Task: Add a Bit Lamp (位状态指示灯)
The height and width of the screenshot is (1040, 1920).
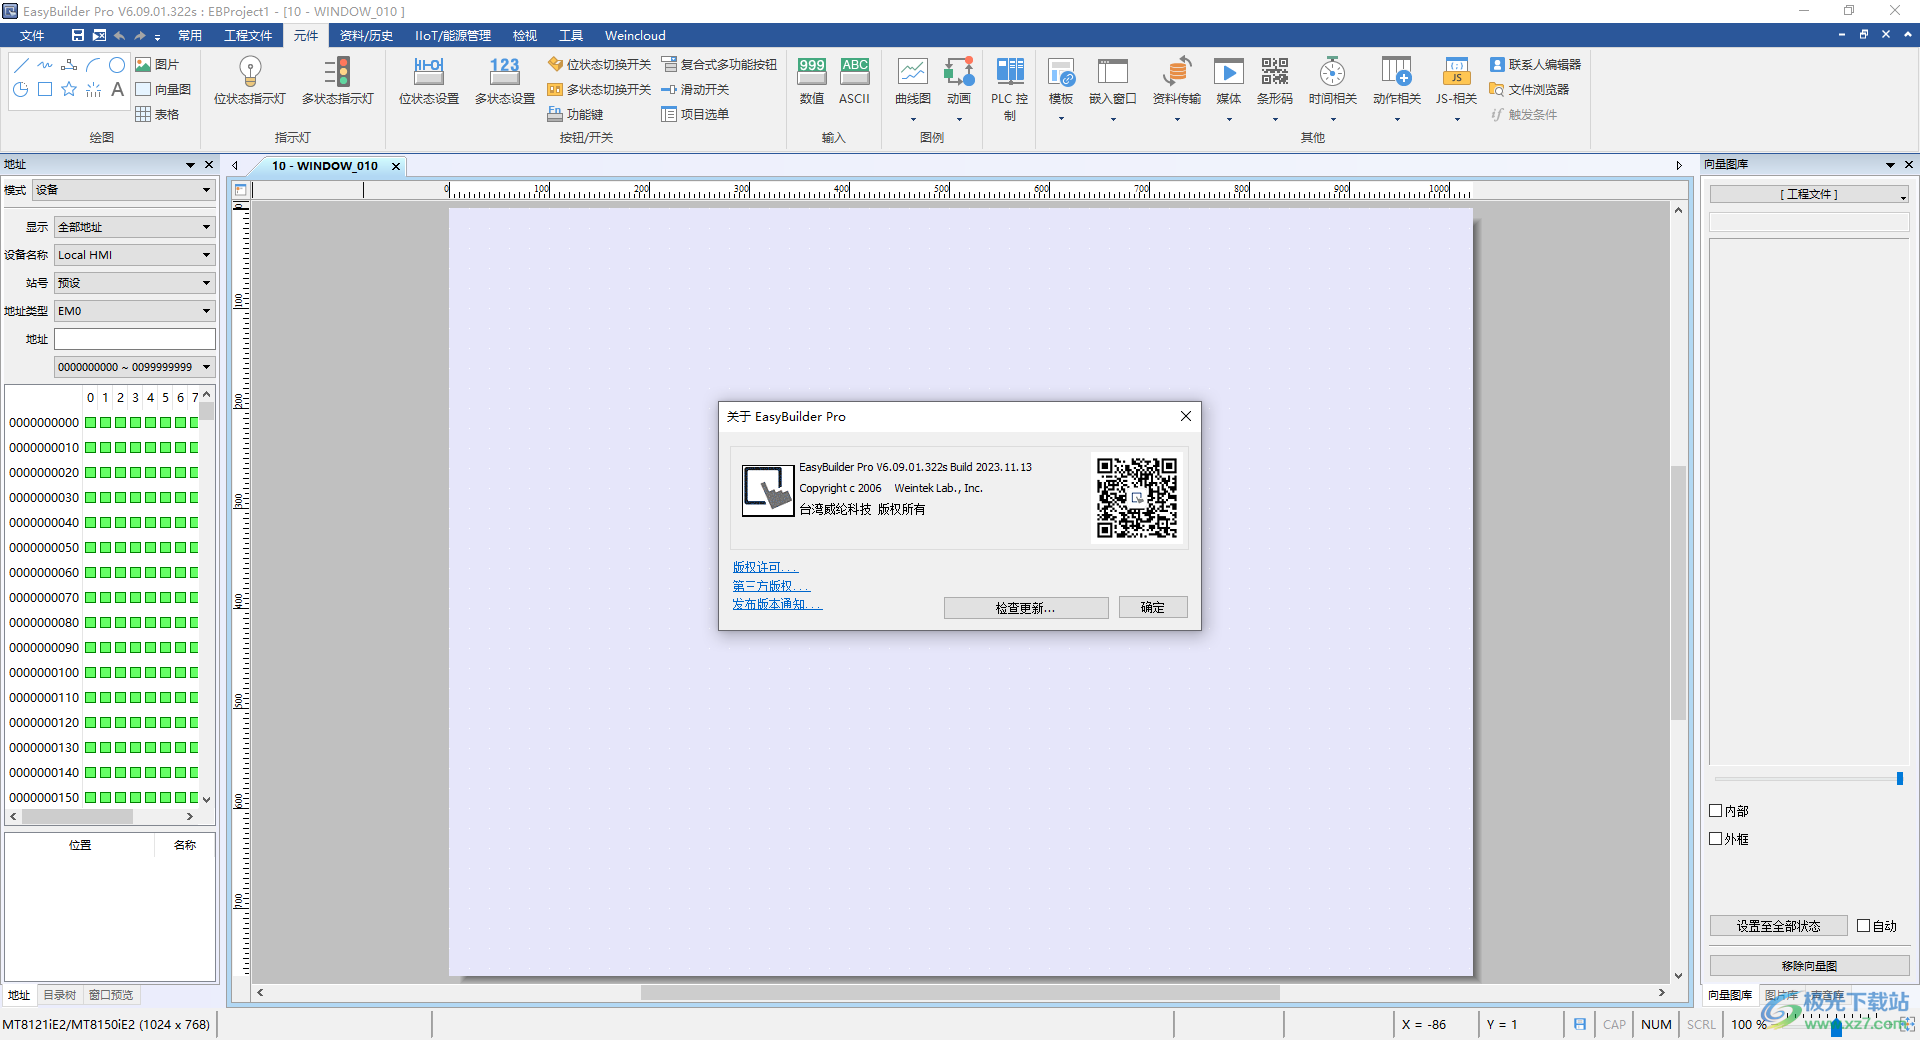Action: tap(250, 81)
